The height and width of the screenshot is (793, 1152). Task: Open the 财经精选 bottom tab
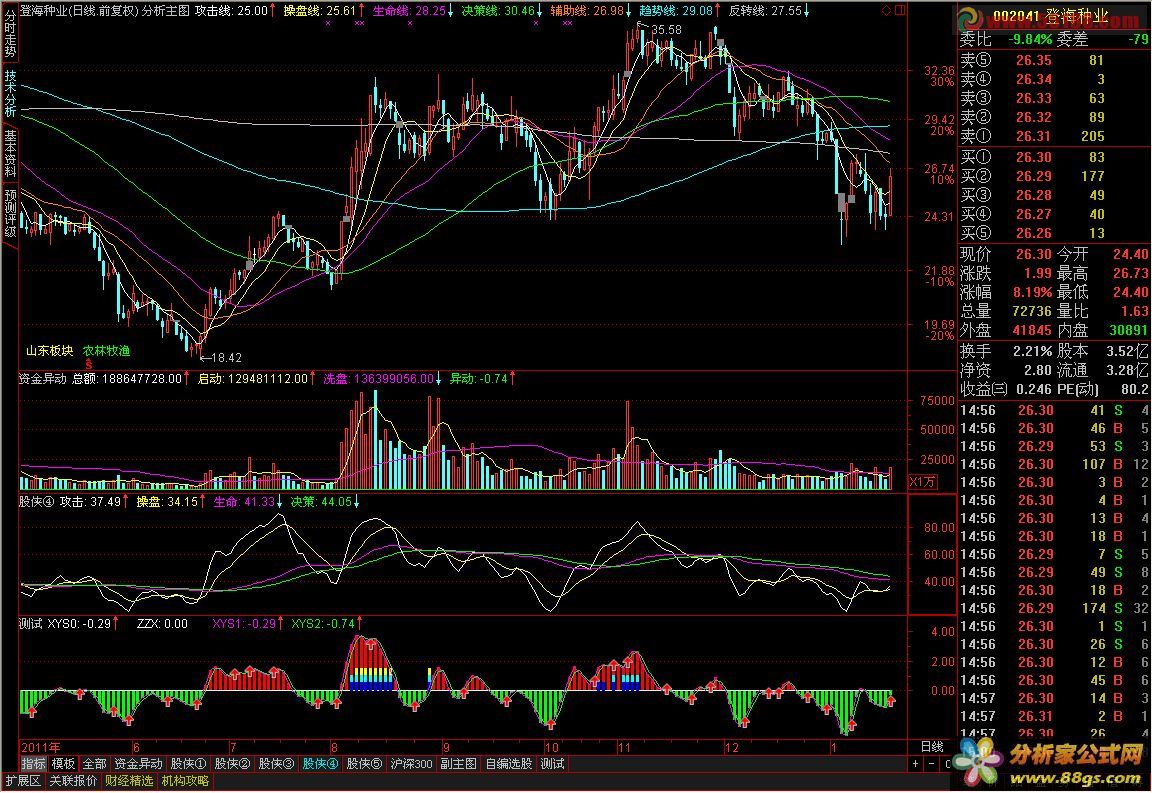tap(129, 781)
